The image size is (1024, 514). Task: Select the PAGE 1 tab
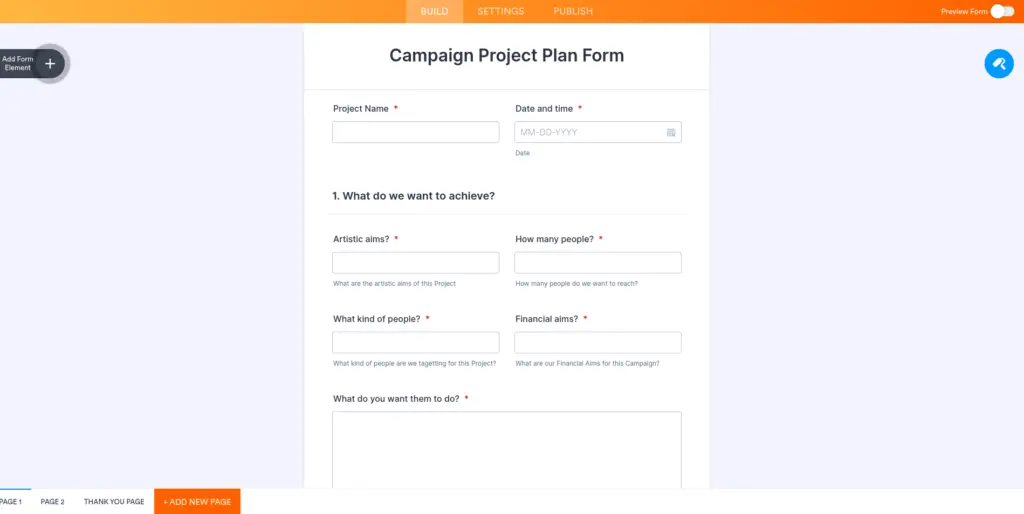[10, 502]
